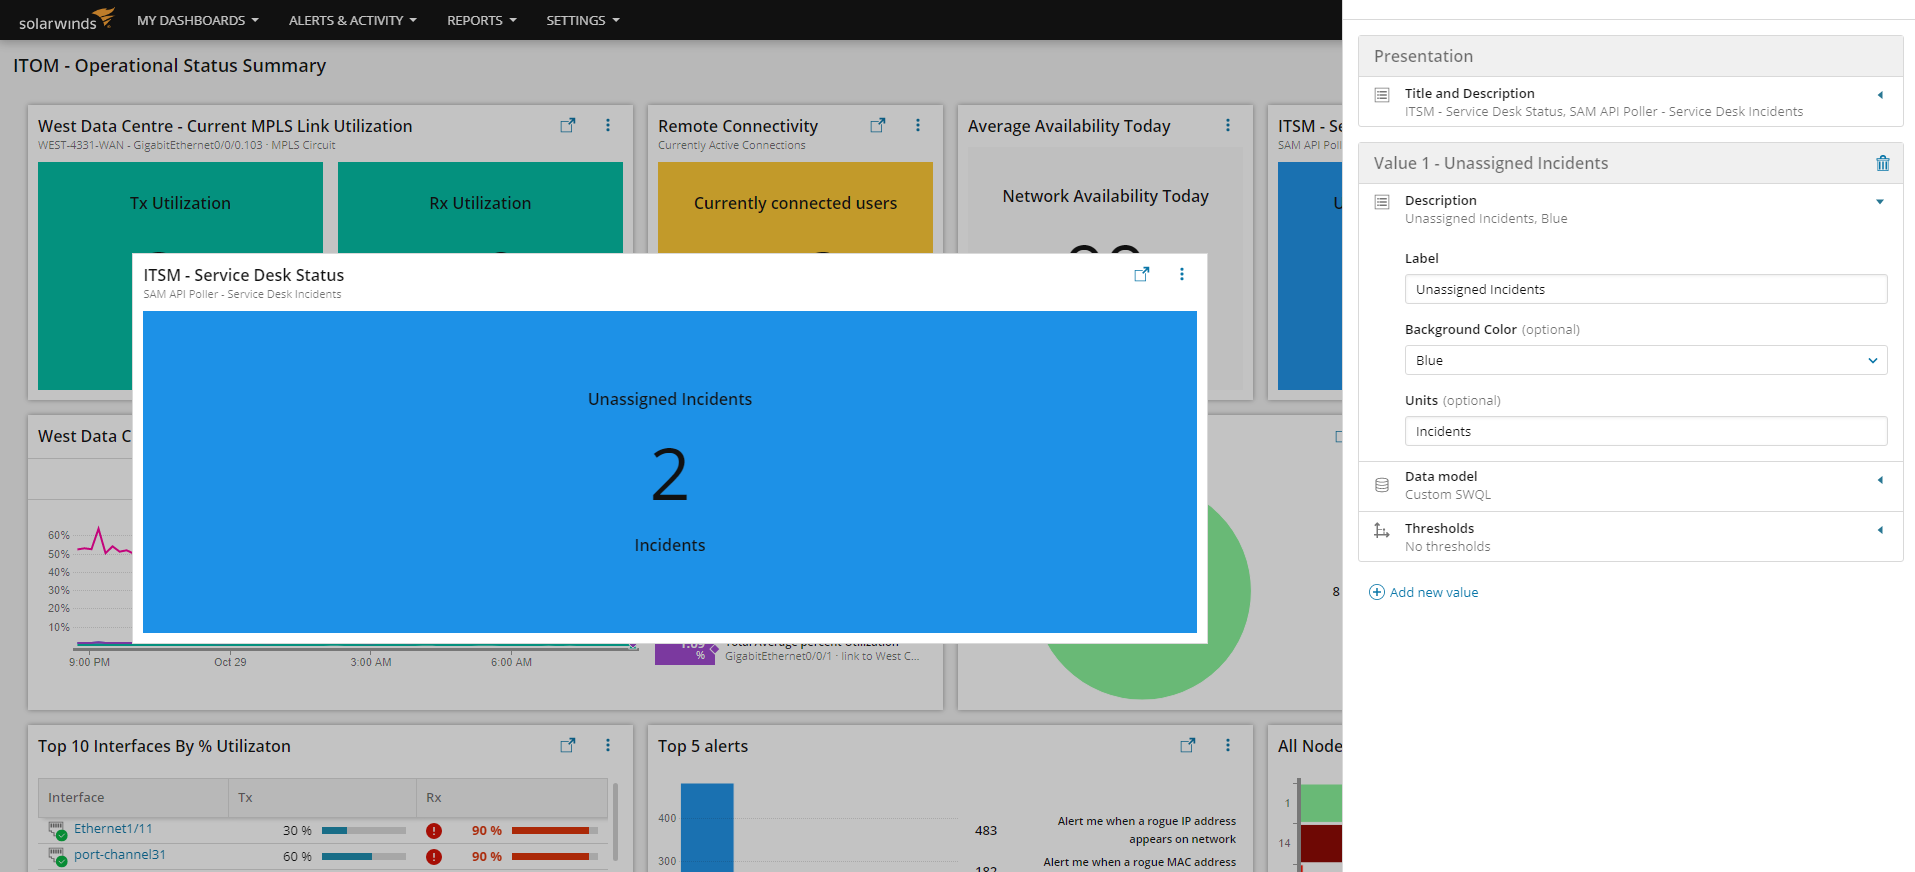Open ITSM Service Desk Status options menu

1182,274
